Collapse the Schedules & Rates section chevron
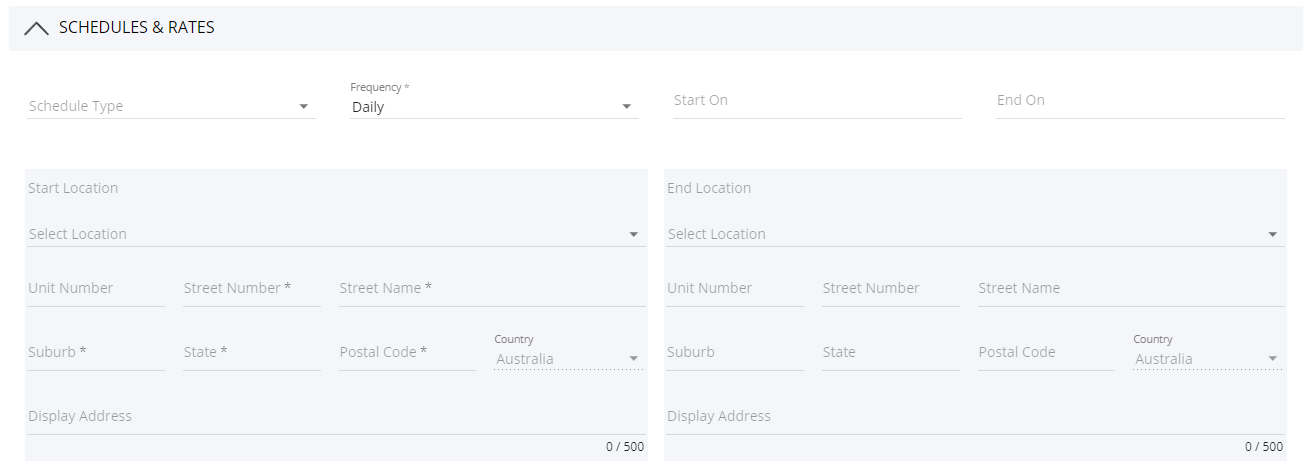Viewport: 1313px width, 473px height. [x=36, y=29]
